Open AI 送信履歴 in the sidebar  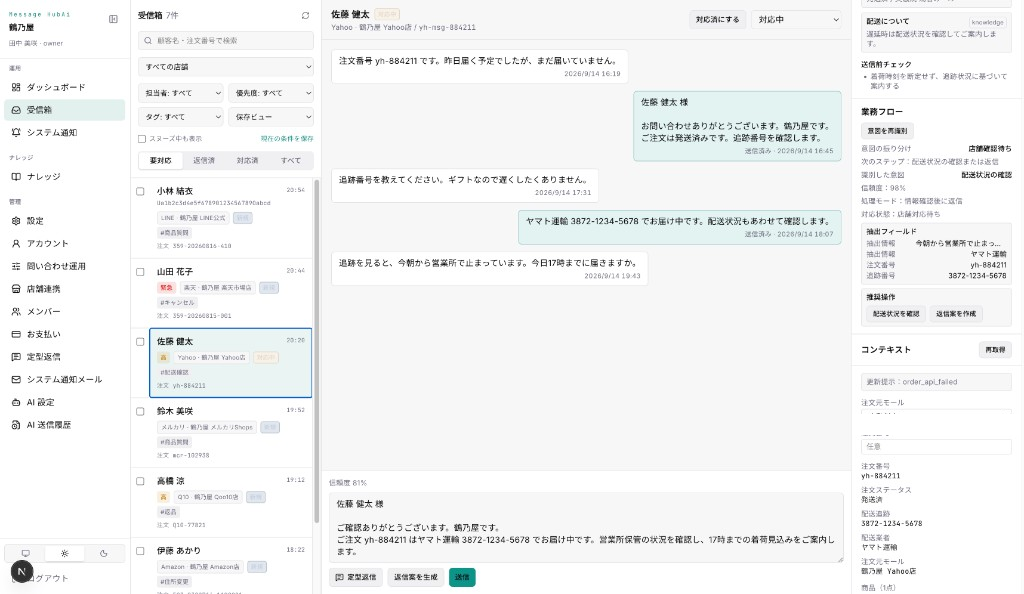(x=64, y=425)
